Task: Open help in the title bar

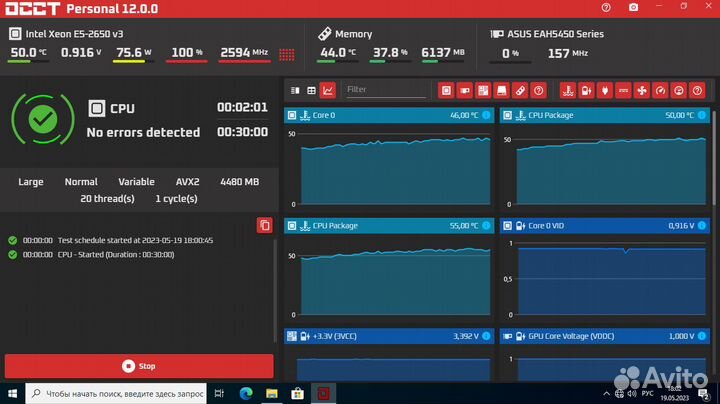Action: tap(606, 7)
